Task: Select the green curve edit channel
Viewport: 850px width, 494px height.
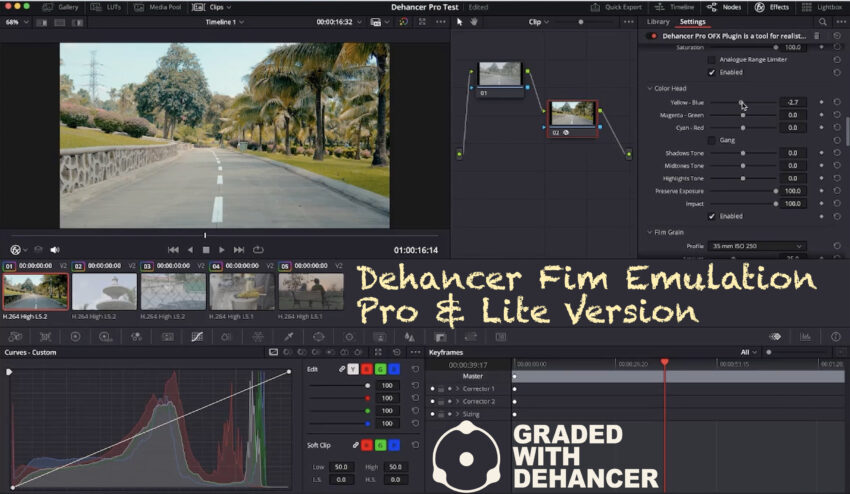Action: point(381,369)
